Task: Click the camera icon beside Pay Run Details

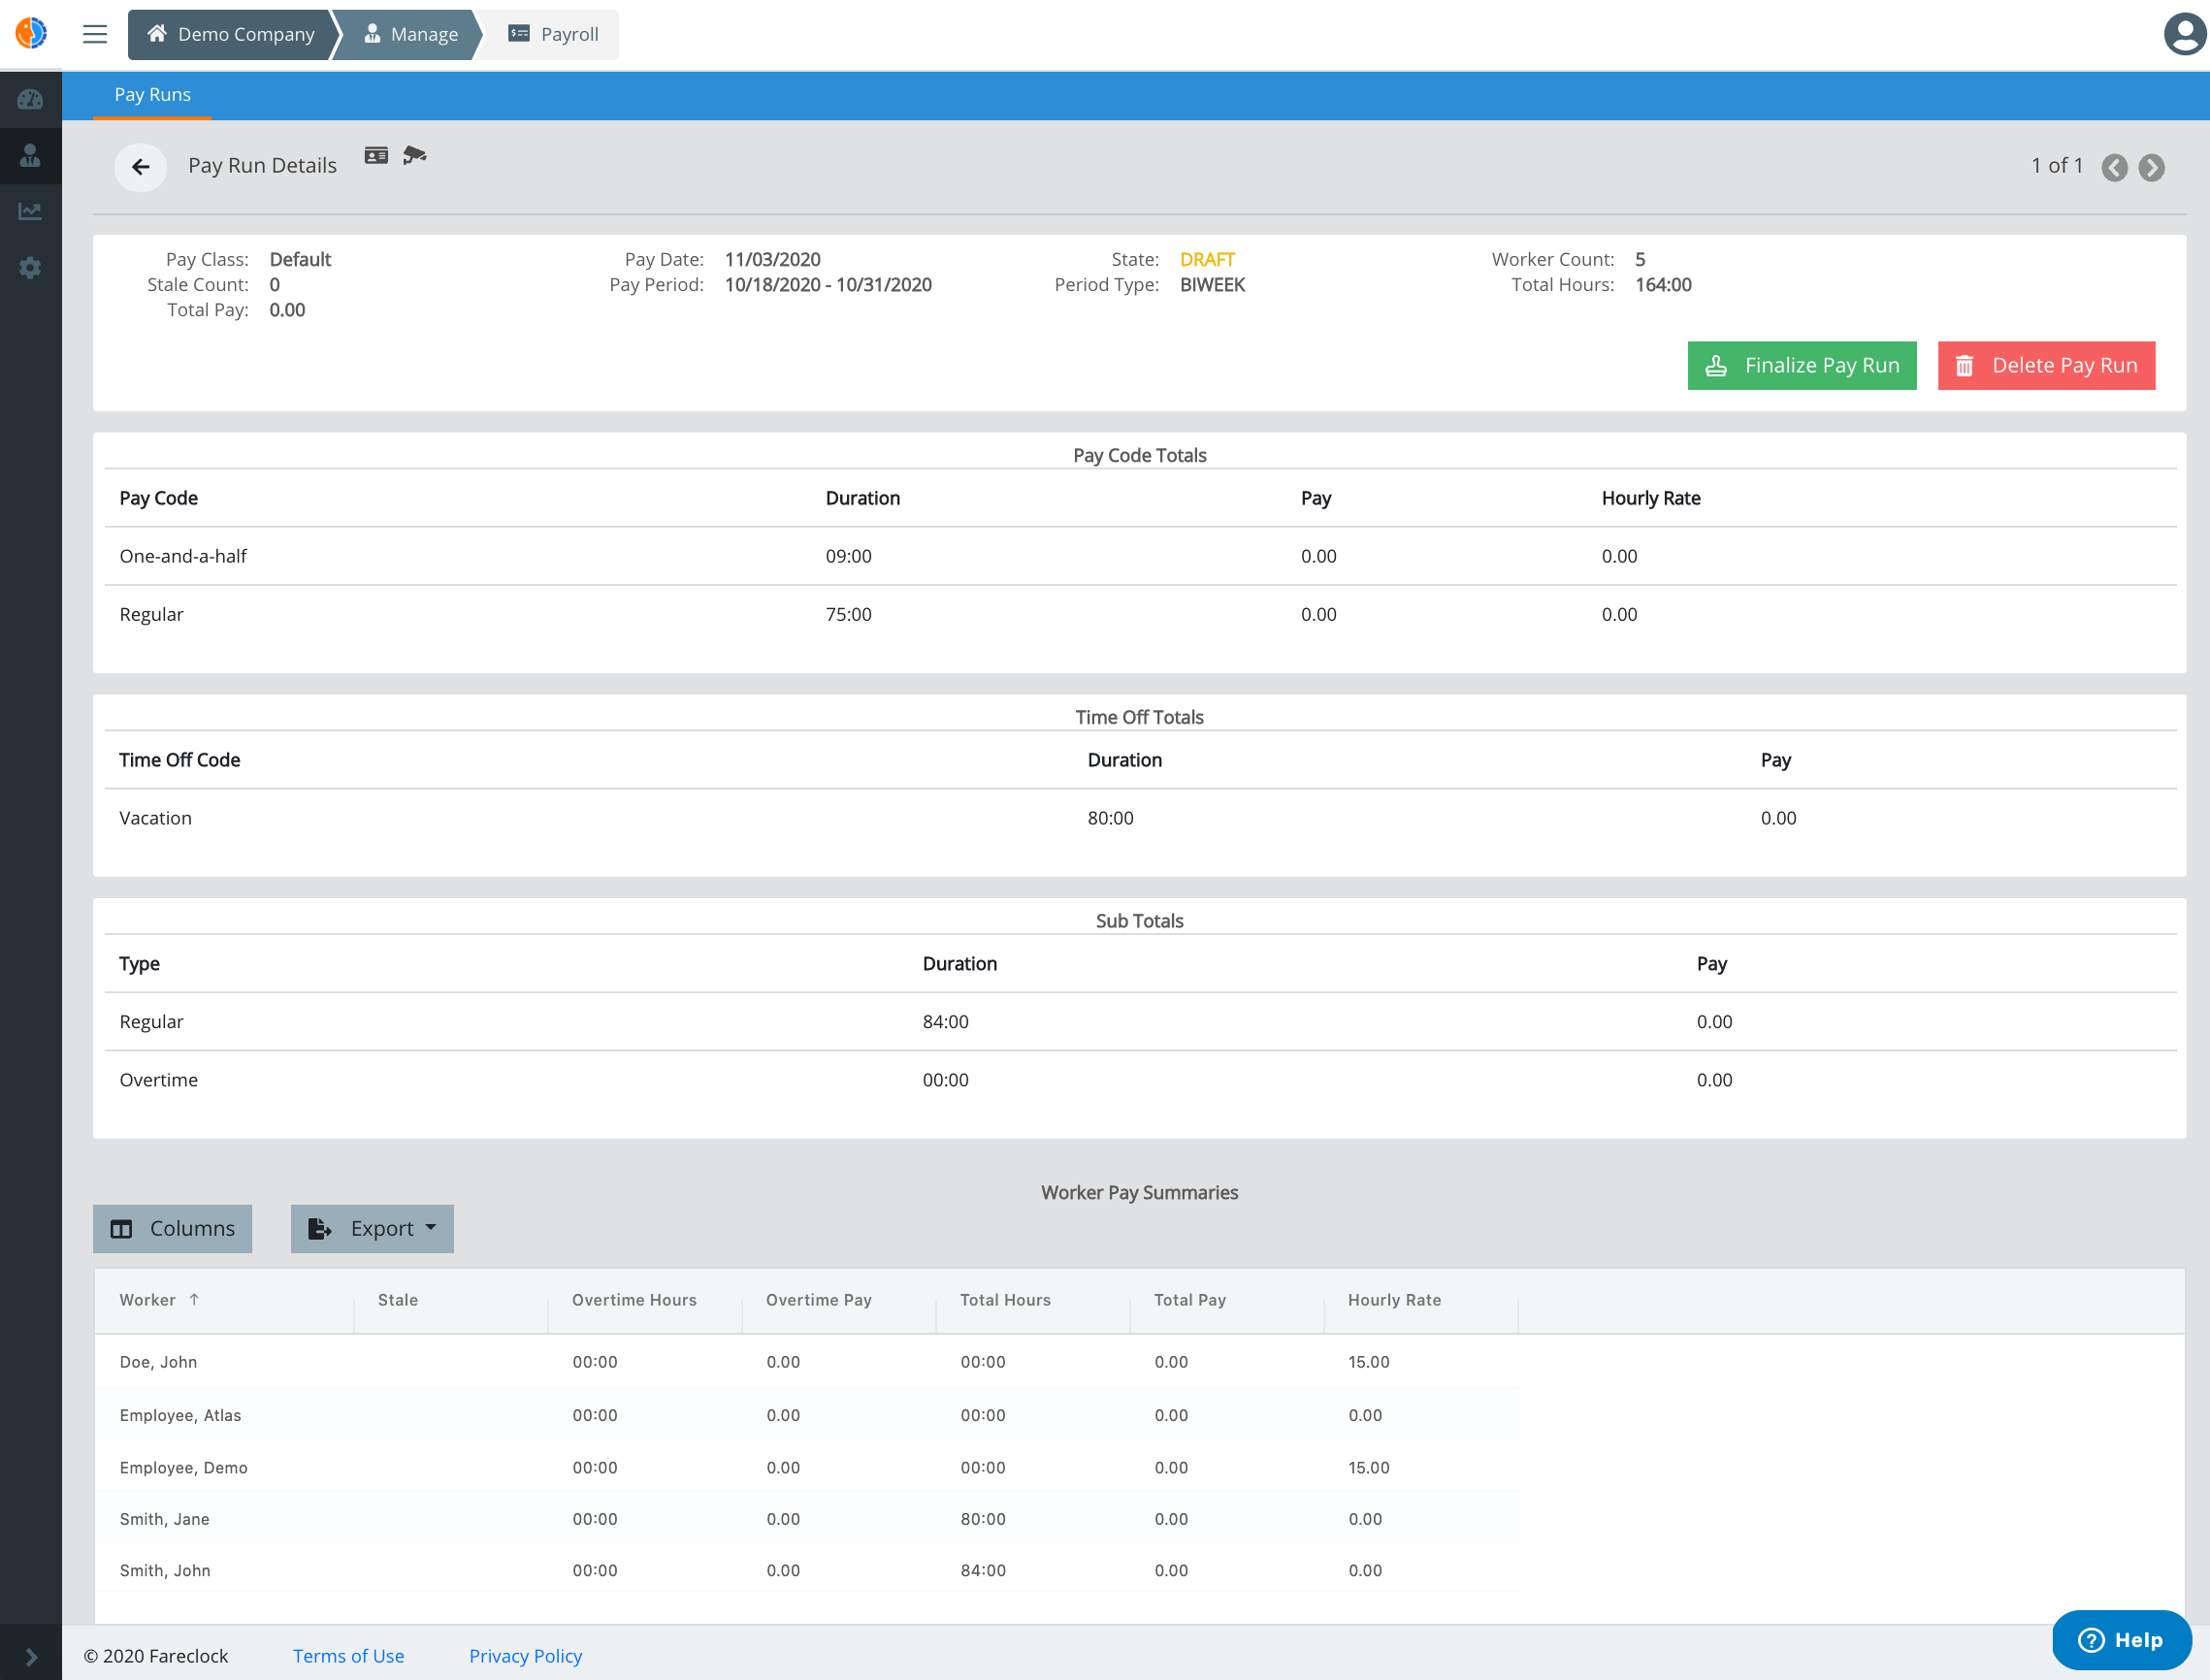Action: pos(414,155)
